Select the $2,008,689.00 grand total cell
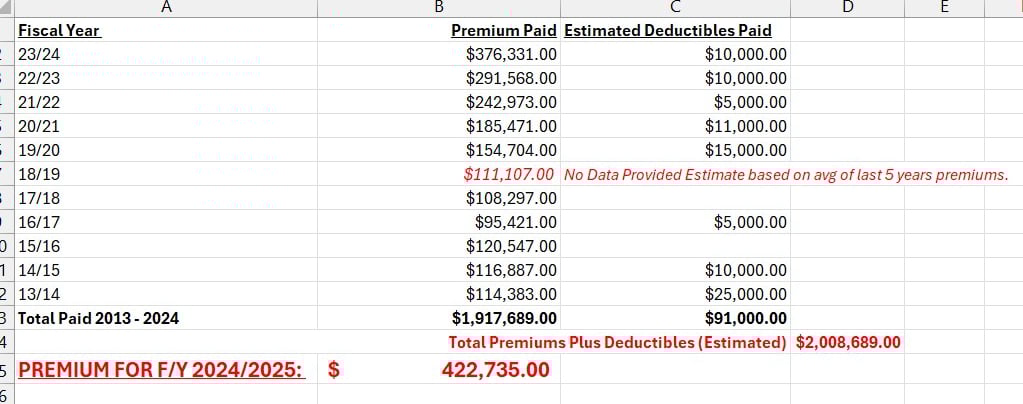1023x404 pixels. [848, 342]
